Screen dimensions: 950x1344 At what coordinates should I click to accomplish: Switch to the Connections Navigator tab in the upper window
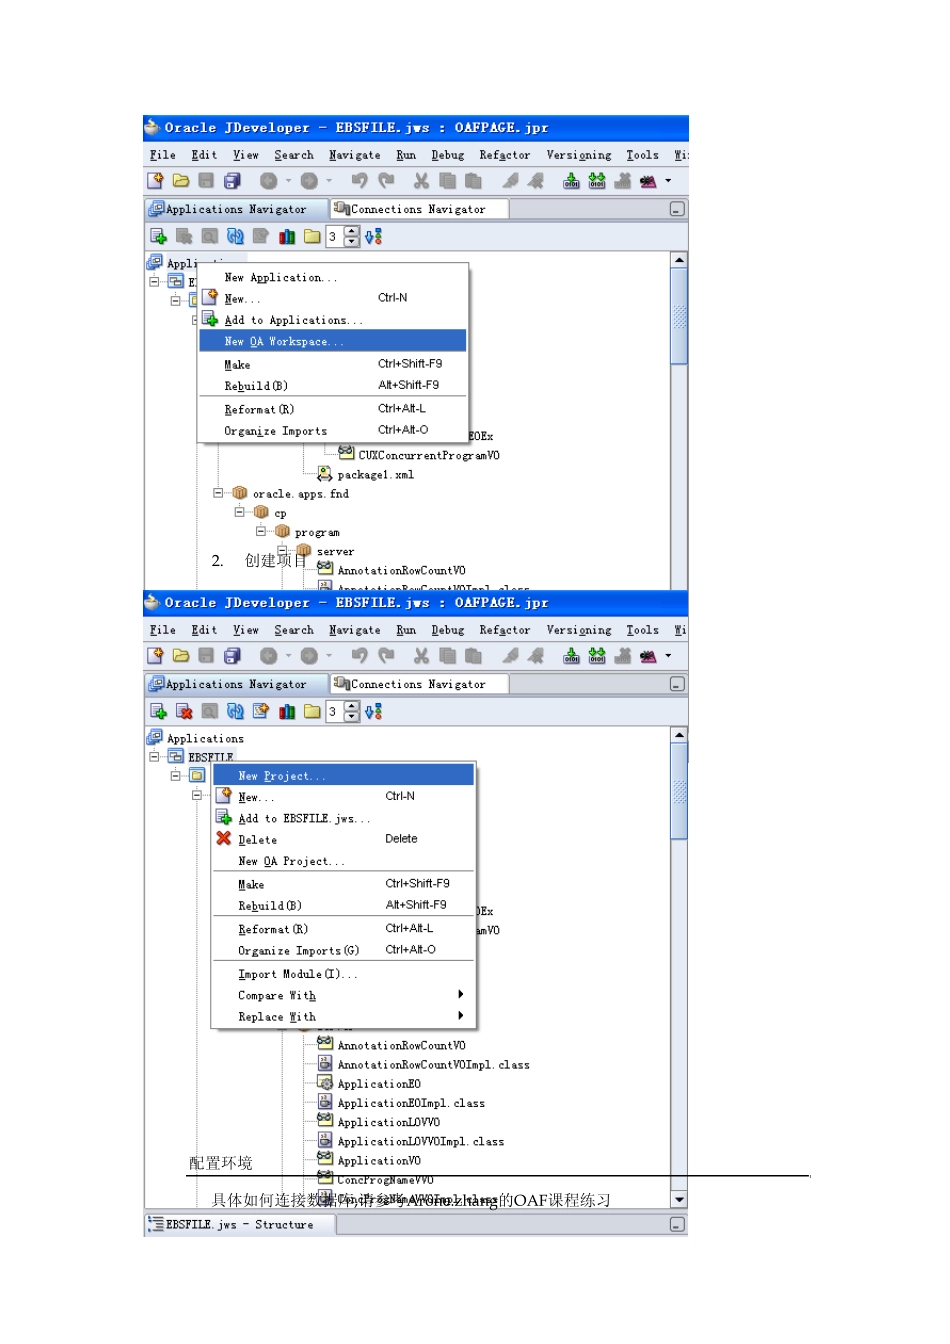point(418,209)
